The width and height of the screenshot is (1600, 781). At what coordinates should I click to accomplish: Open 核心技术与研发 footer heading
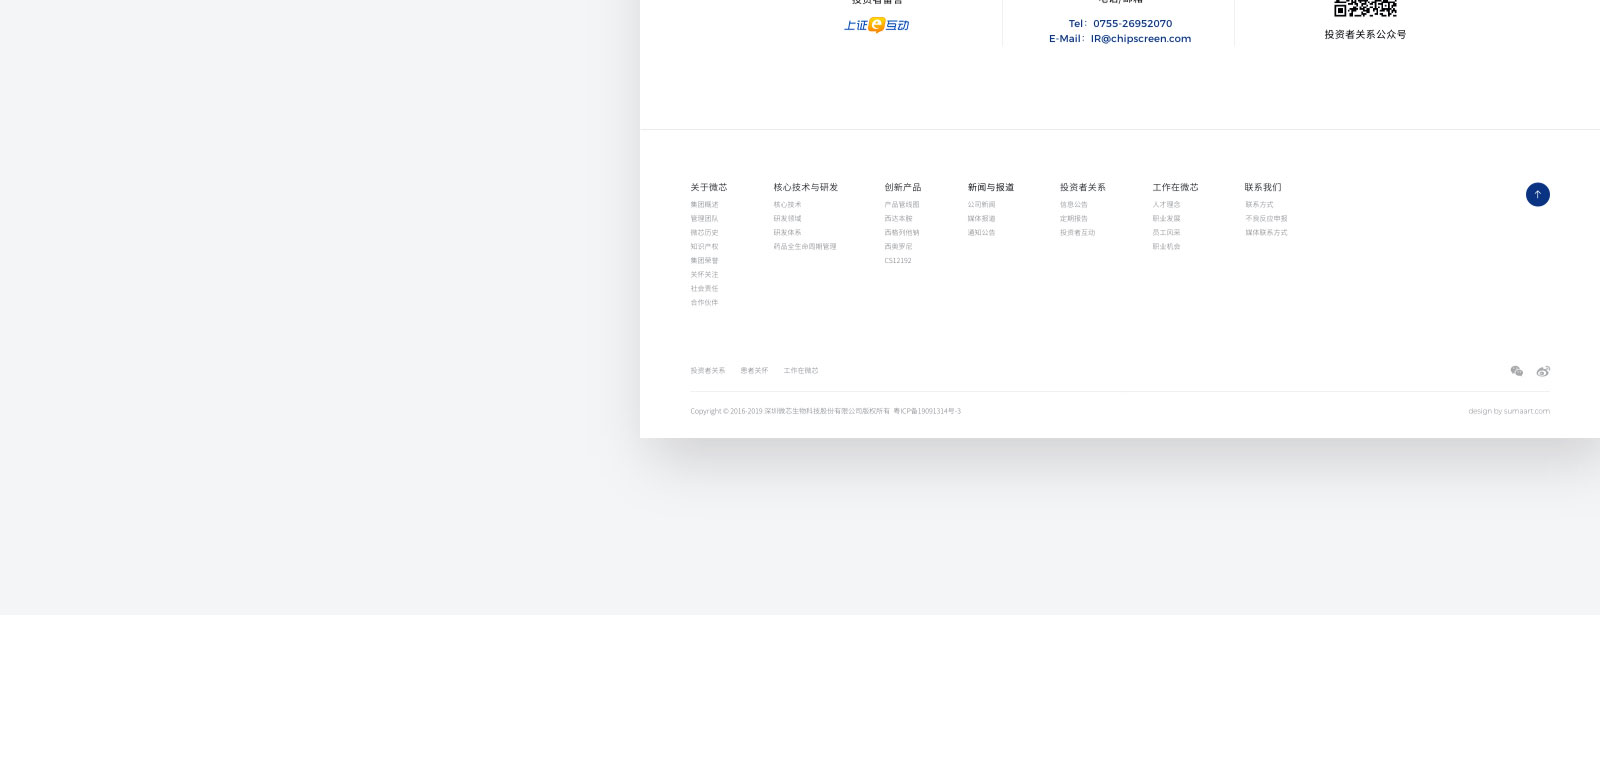(x=805, y=187)
